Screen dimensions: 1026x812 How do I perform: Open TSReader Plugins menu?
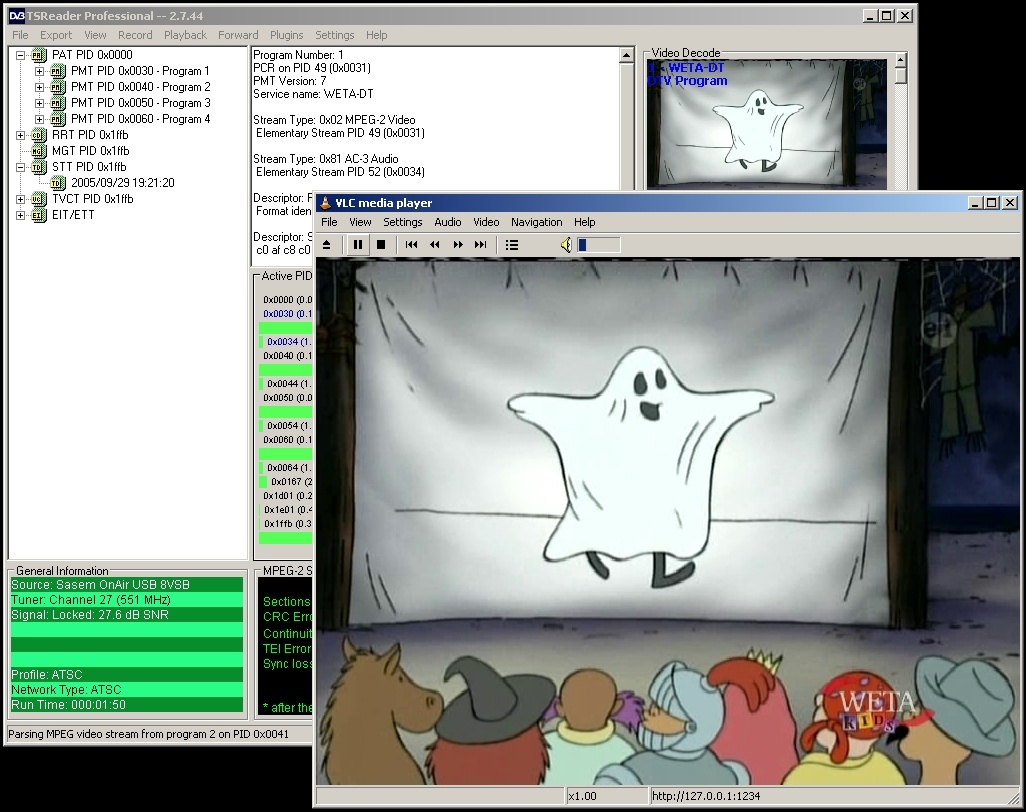(x=287, y=35)
